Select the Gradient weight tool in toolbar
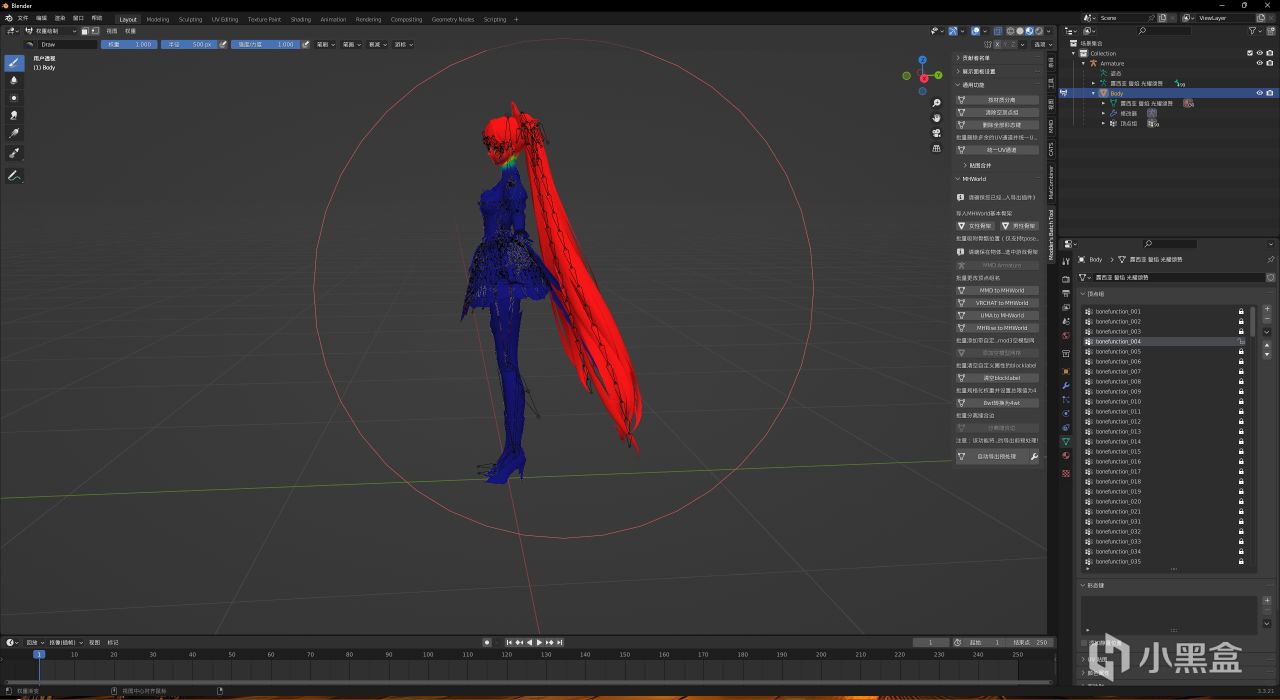The image size is (1280, 700). [14, 133]
